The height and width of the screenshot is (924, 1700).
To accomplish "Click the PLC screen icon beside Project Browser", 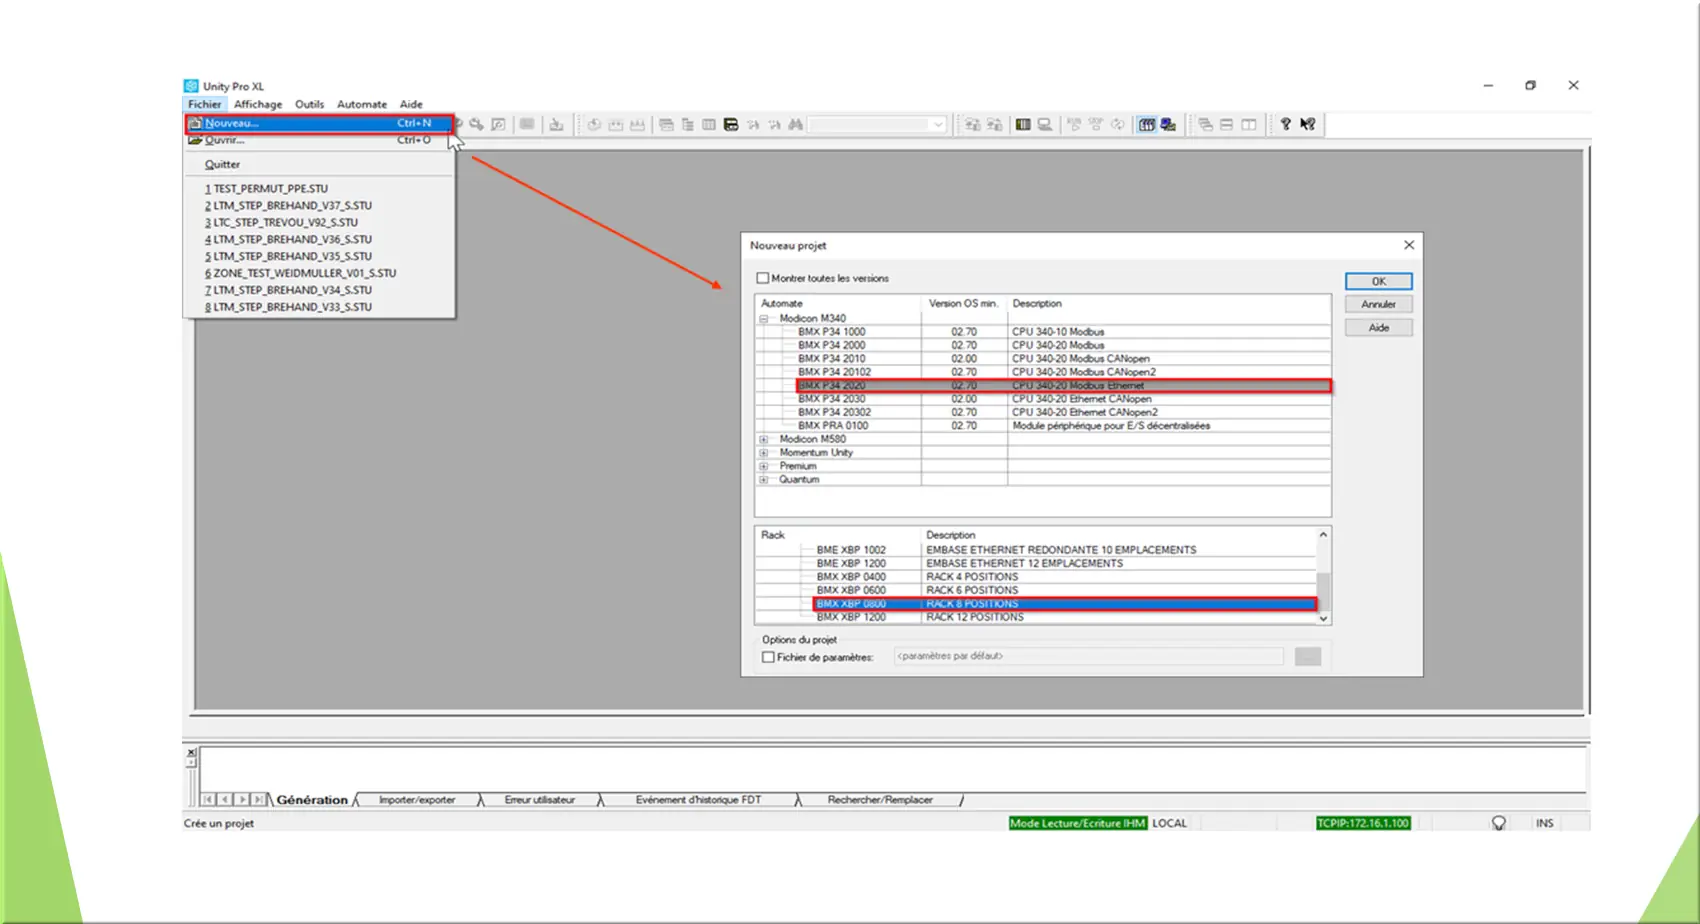I will tap(1167, 124).
